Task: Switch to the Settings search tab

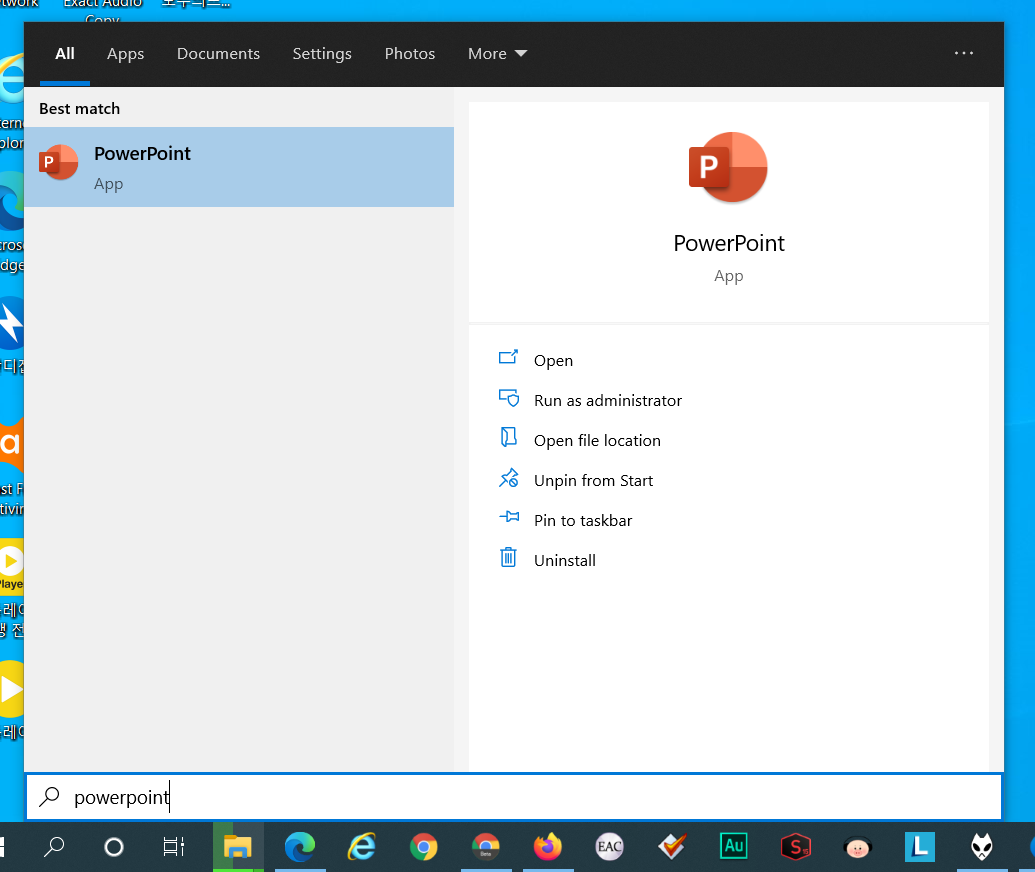Action: (x=322, y=53)
